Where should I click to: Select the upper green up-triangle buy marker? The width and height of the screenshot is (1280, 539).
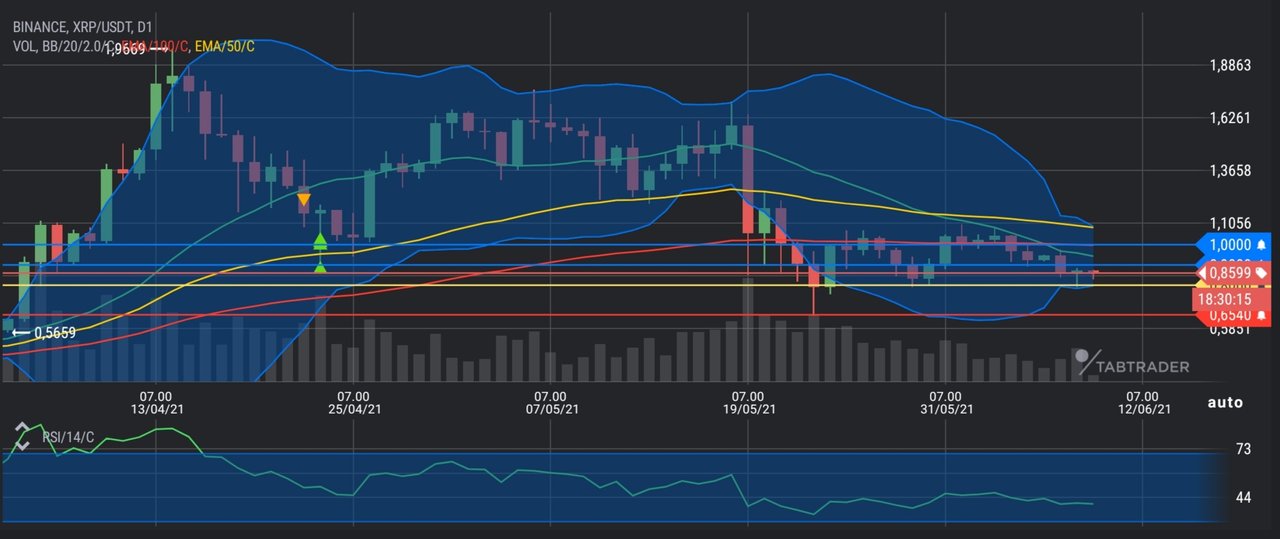click(320, 241)
